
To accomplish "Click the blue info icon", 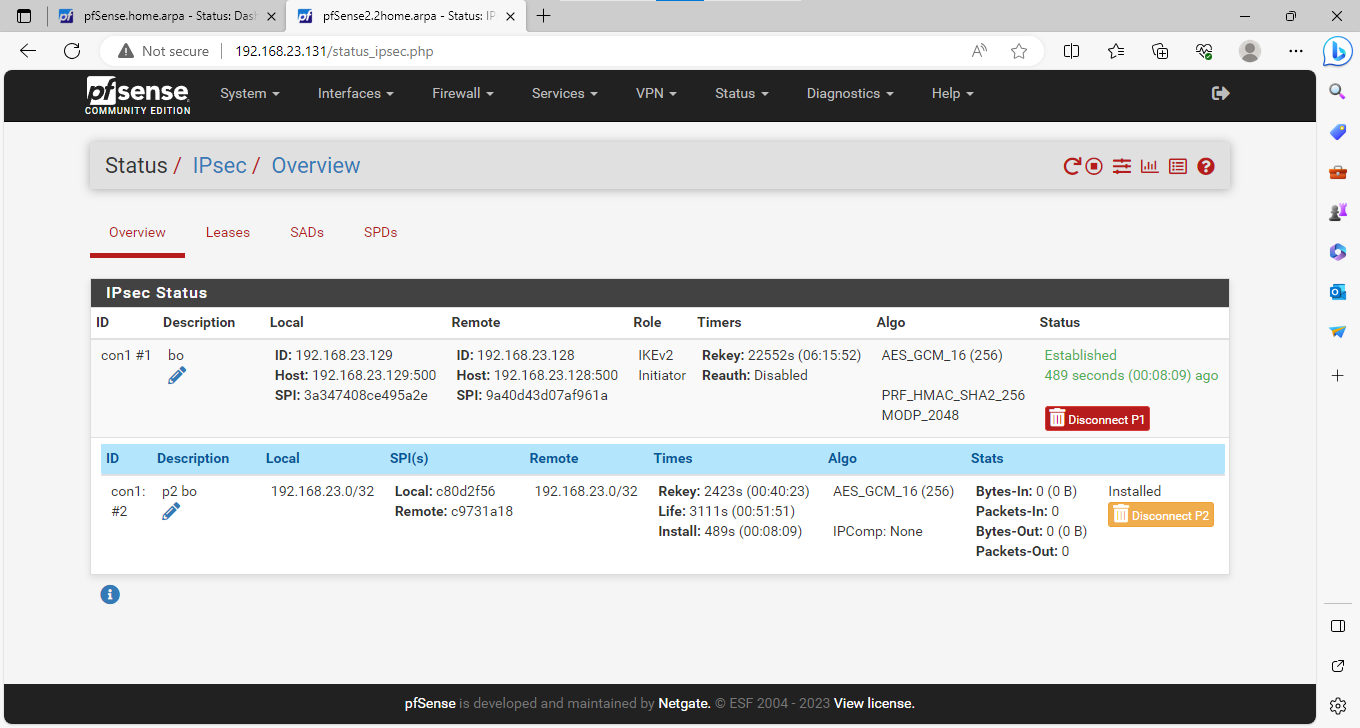I will (x=110, y=595).
